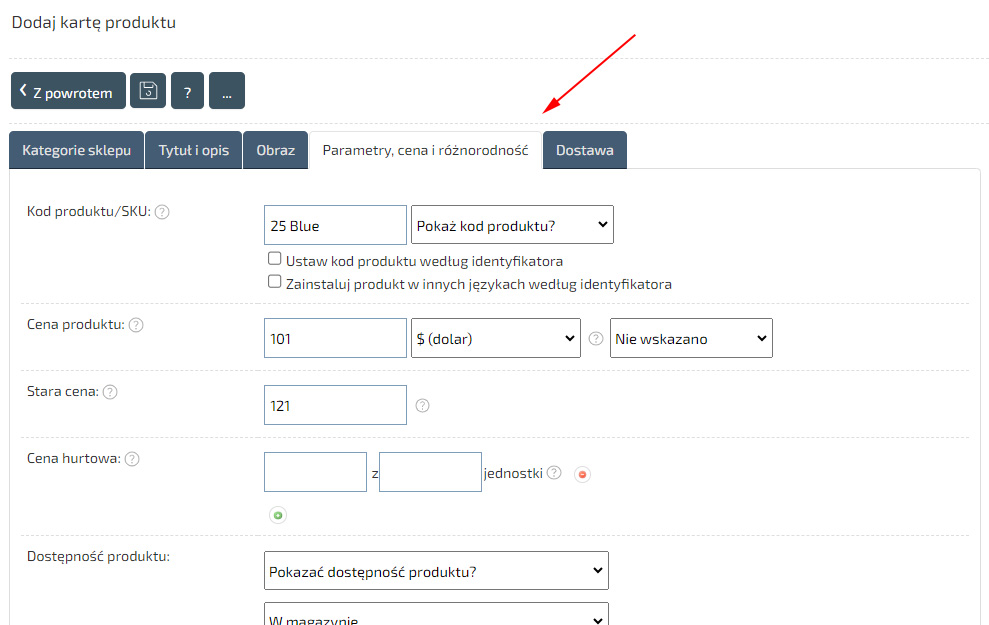Open the Pokaż kod produktu dropdown
Screen dimensions: 989x625
pos(512,225)
